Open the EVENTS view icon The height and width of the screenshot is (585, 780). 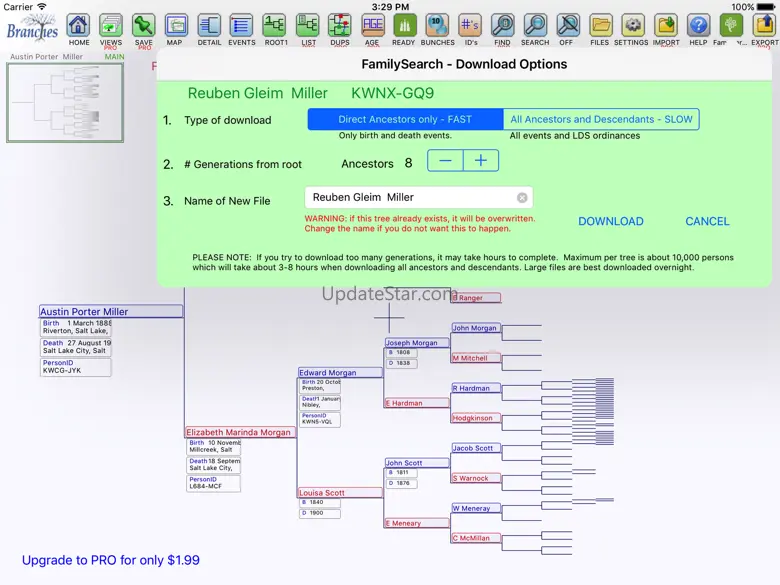point(241,26)
